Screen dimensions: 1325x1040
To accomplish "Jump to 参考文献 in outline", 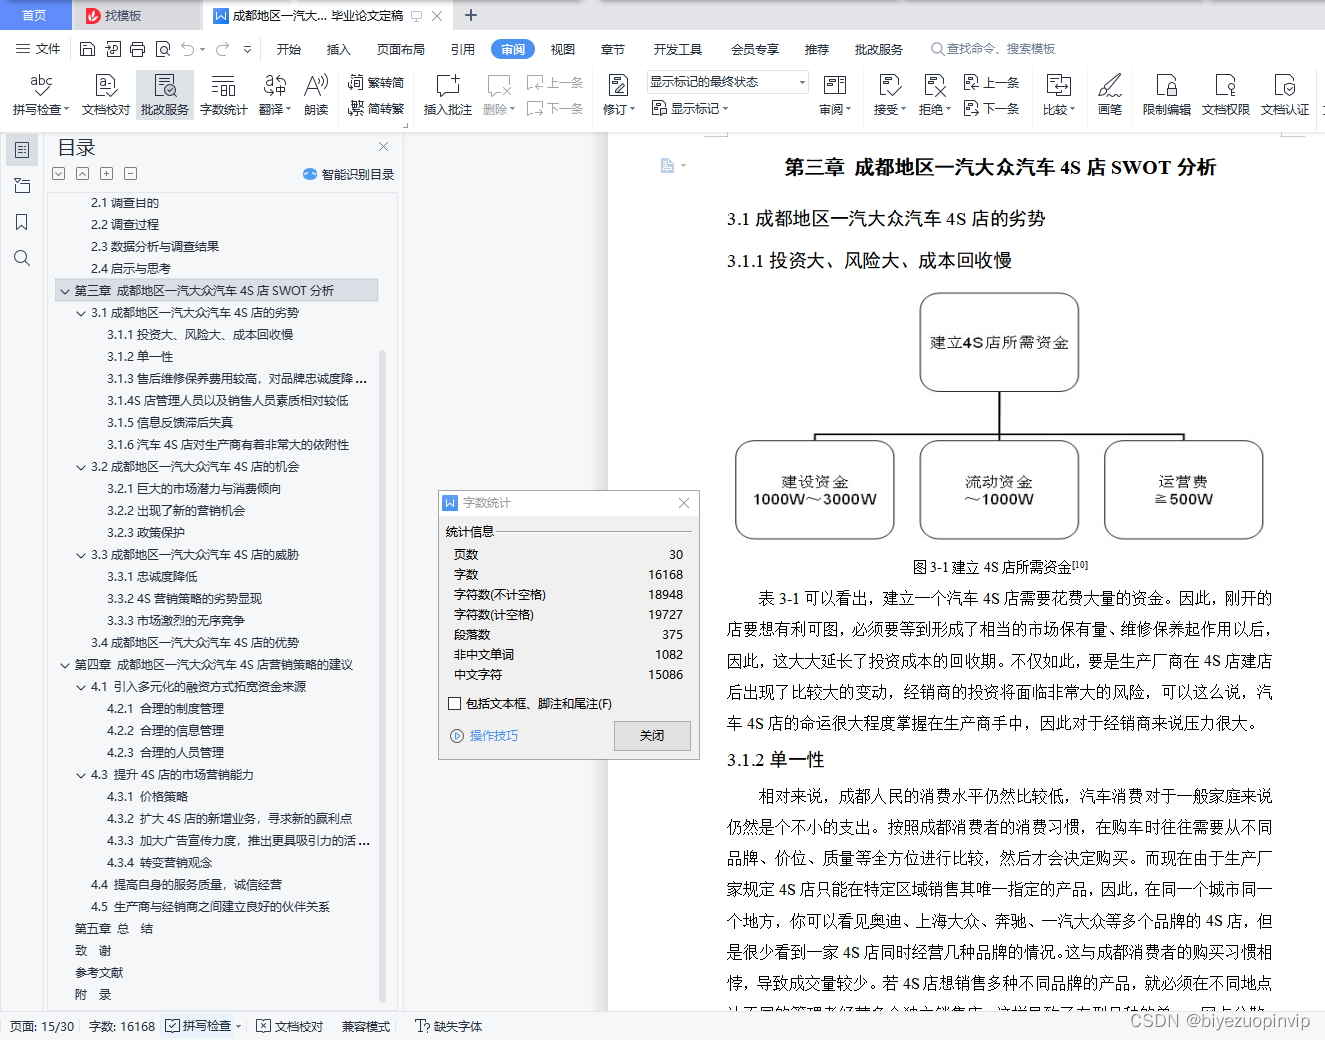I will click(x=99, y=973).
